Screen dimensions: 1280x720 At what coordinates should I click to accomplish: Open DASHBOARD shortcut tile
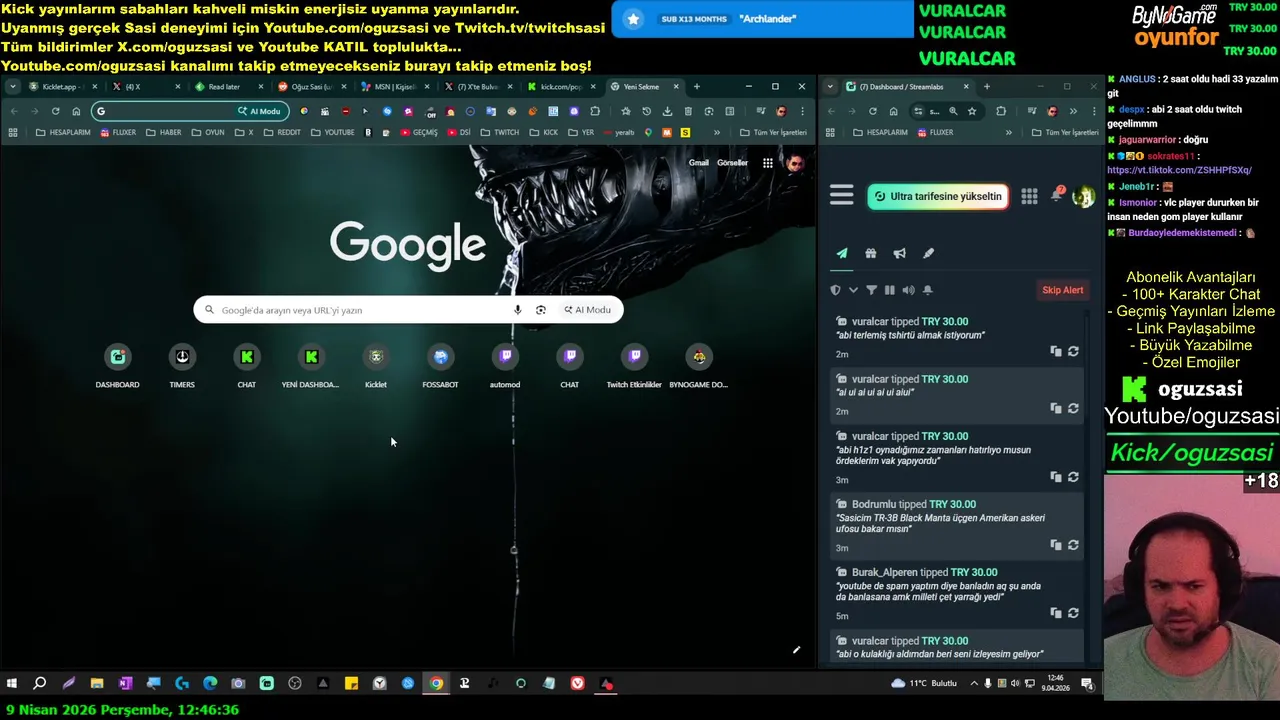(x=117, y=366)
